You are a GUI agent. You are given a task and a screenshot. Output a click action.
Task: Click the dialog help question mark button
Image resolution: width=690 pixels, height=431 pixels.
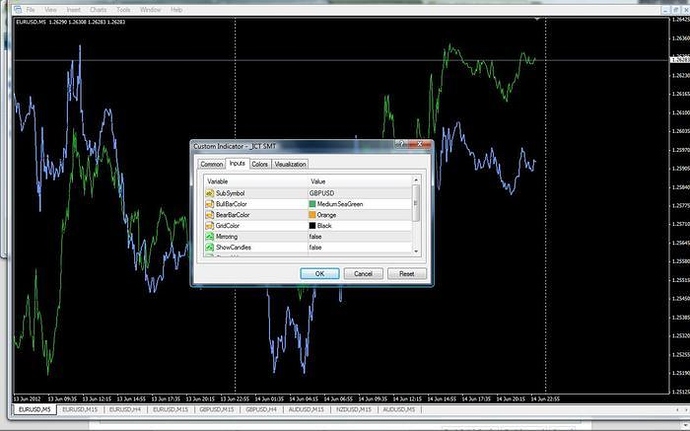(x=400, y=144)
